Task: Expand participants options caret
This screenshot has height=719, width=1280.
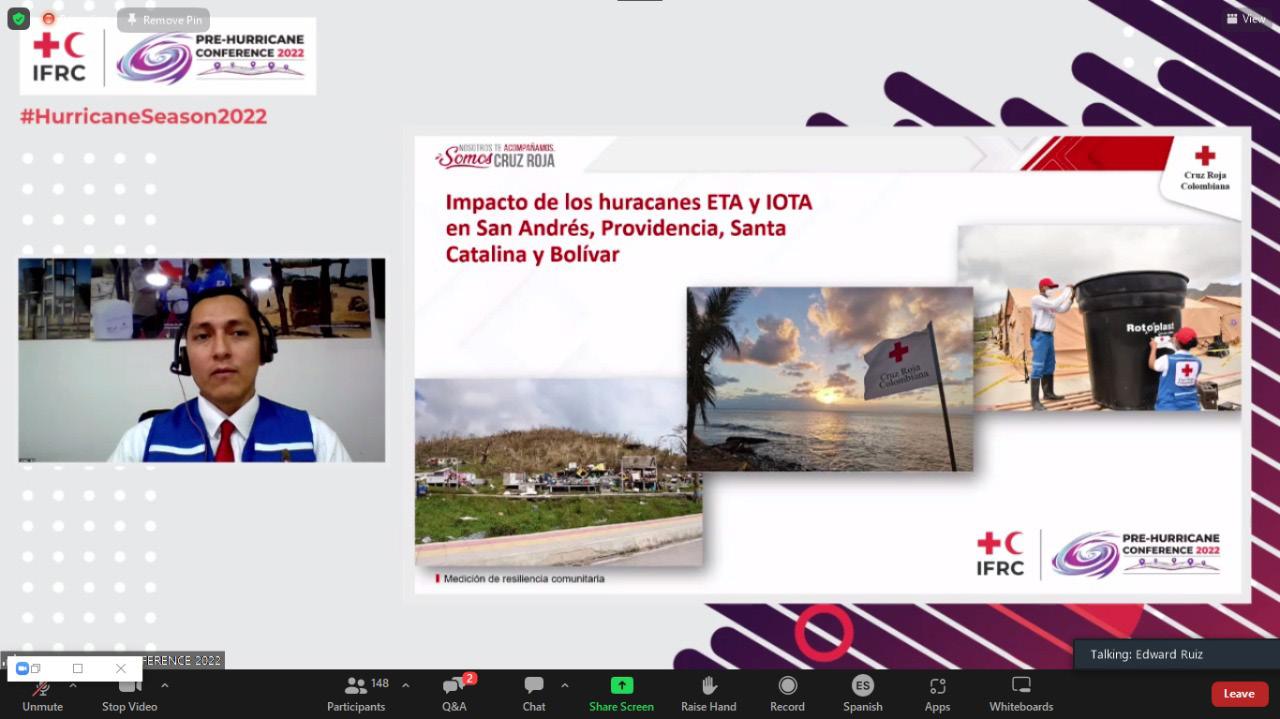Action: [405, 686]
